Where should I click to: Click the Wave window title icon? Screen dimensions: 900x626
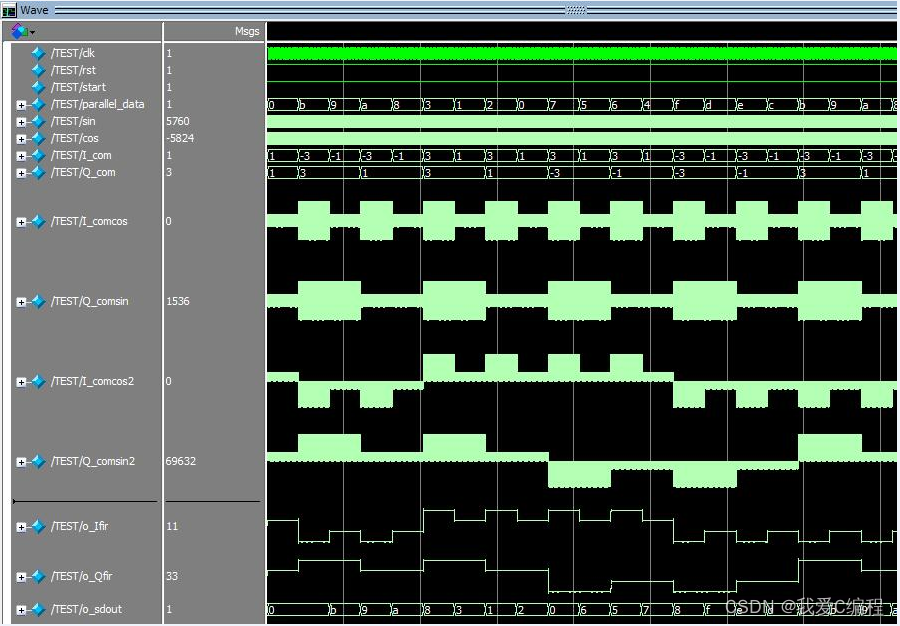point(9,10)
